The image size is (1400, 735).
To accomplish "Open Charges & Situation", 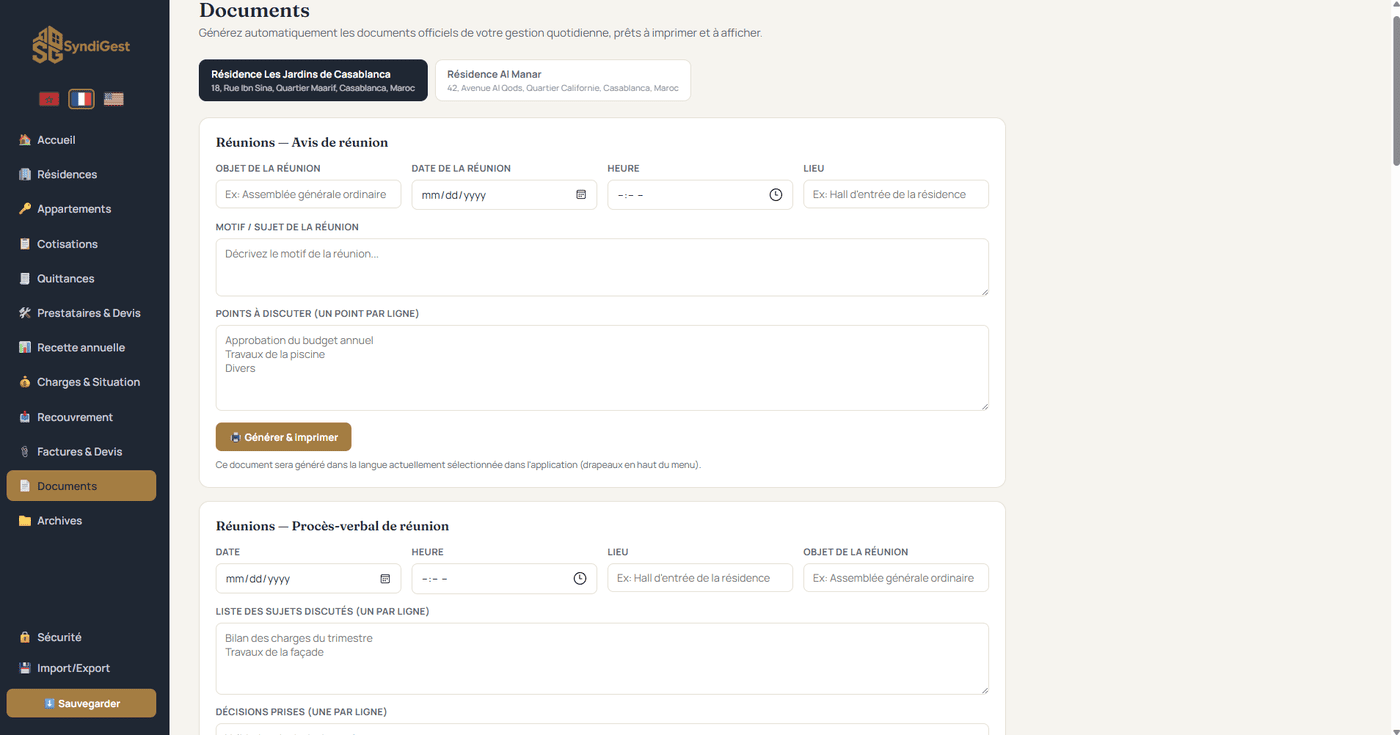I will (x=81, y=382).
